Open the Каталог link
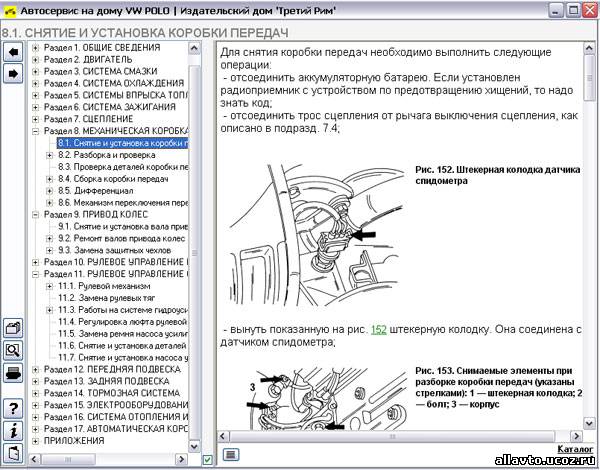The height and width of the screenshot is (470, 600). click(x=575, y=449)
